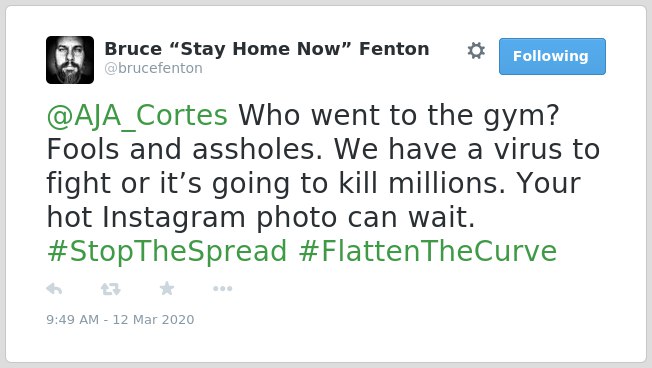This screenshot has width=652, height=368.
Task: Open the bearded man profile avatar
Action: click(70, 60)
